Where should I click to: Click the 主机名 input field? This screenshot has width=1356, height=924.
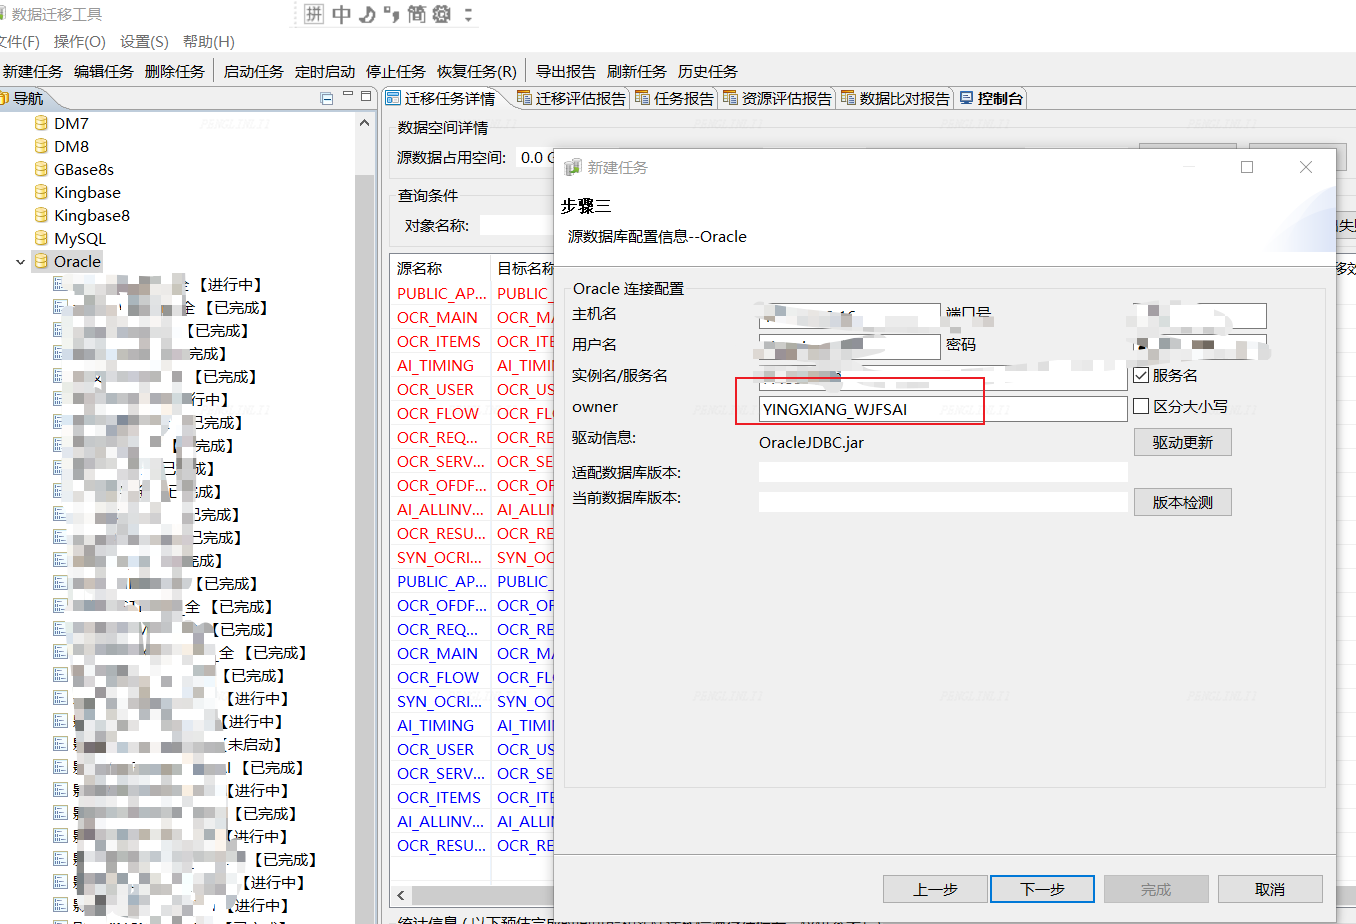(x=850, y=316)
